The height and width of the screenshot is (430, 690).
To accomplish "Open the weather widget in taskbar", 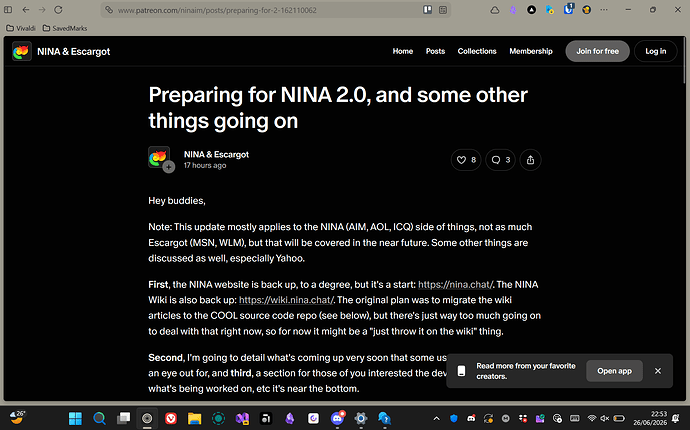I will coord(18,417).
